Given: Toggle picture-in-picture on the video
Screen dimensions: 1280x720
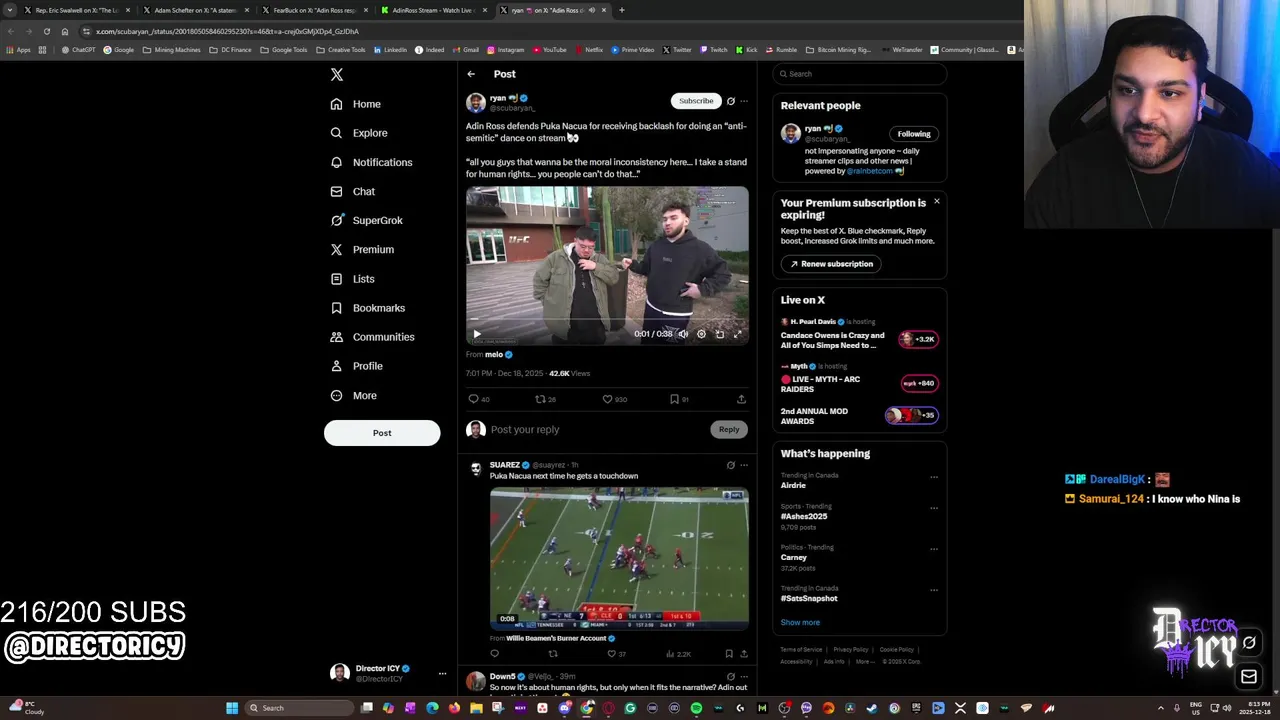Looking at the screenshot, I should coord(720,334).
